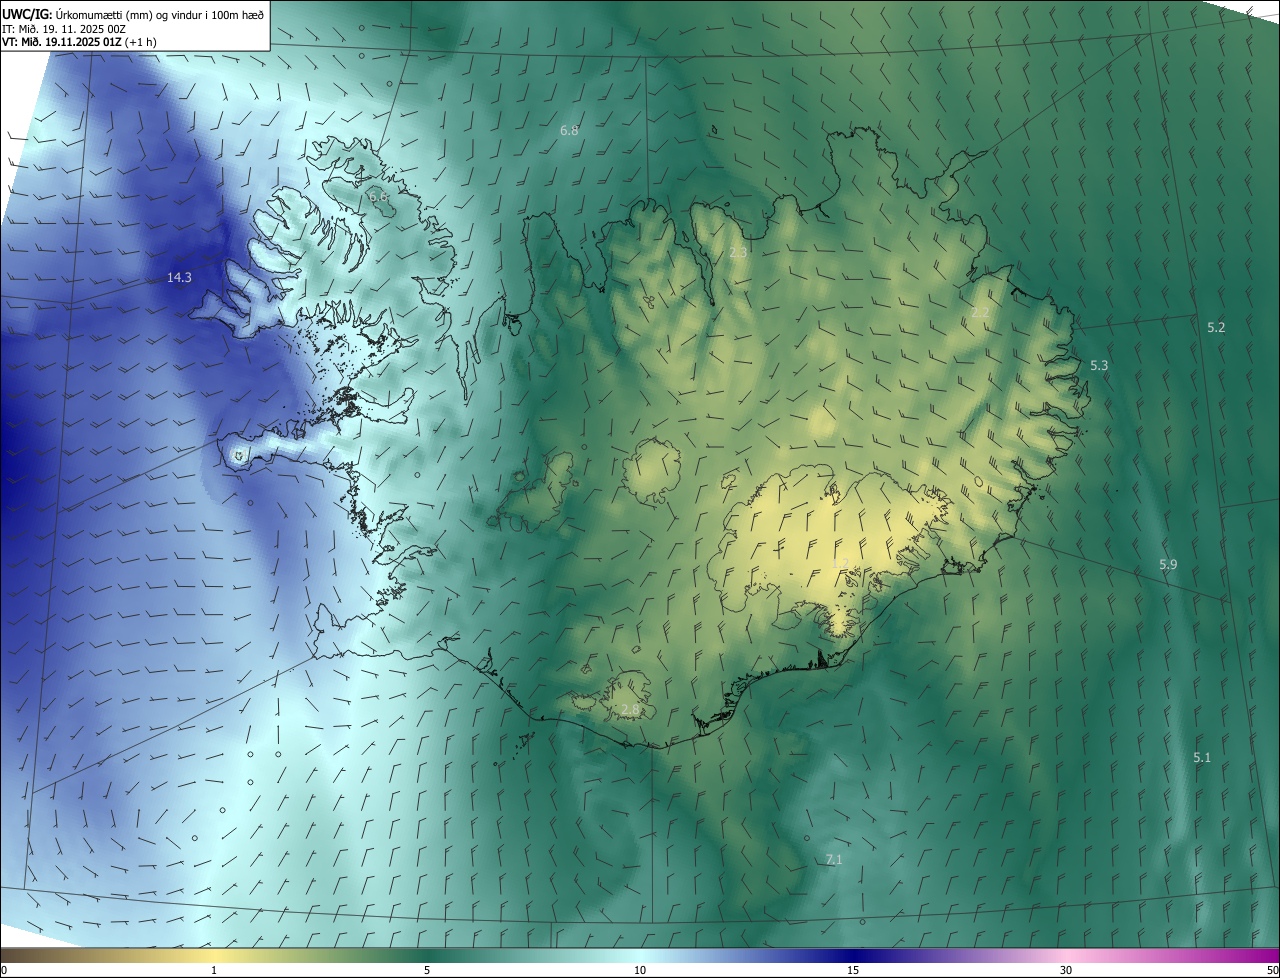Click the colour scale tick label 1

[214, 970]
